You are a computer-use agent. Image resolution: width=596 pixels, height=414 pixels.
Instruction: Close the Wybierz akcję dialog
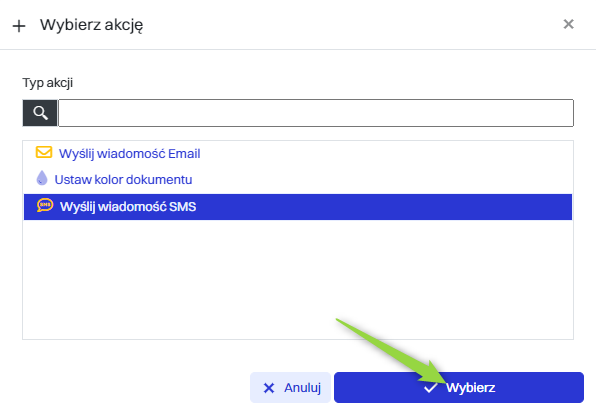point(568,24)
